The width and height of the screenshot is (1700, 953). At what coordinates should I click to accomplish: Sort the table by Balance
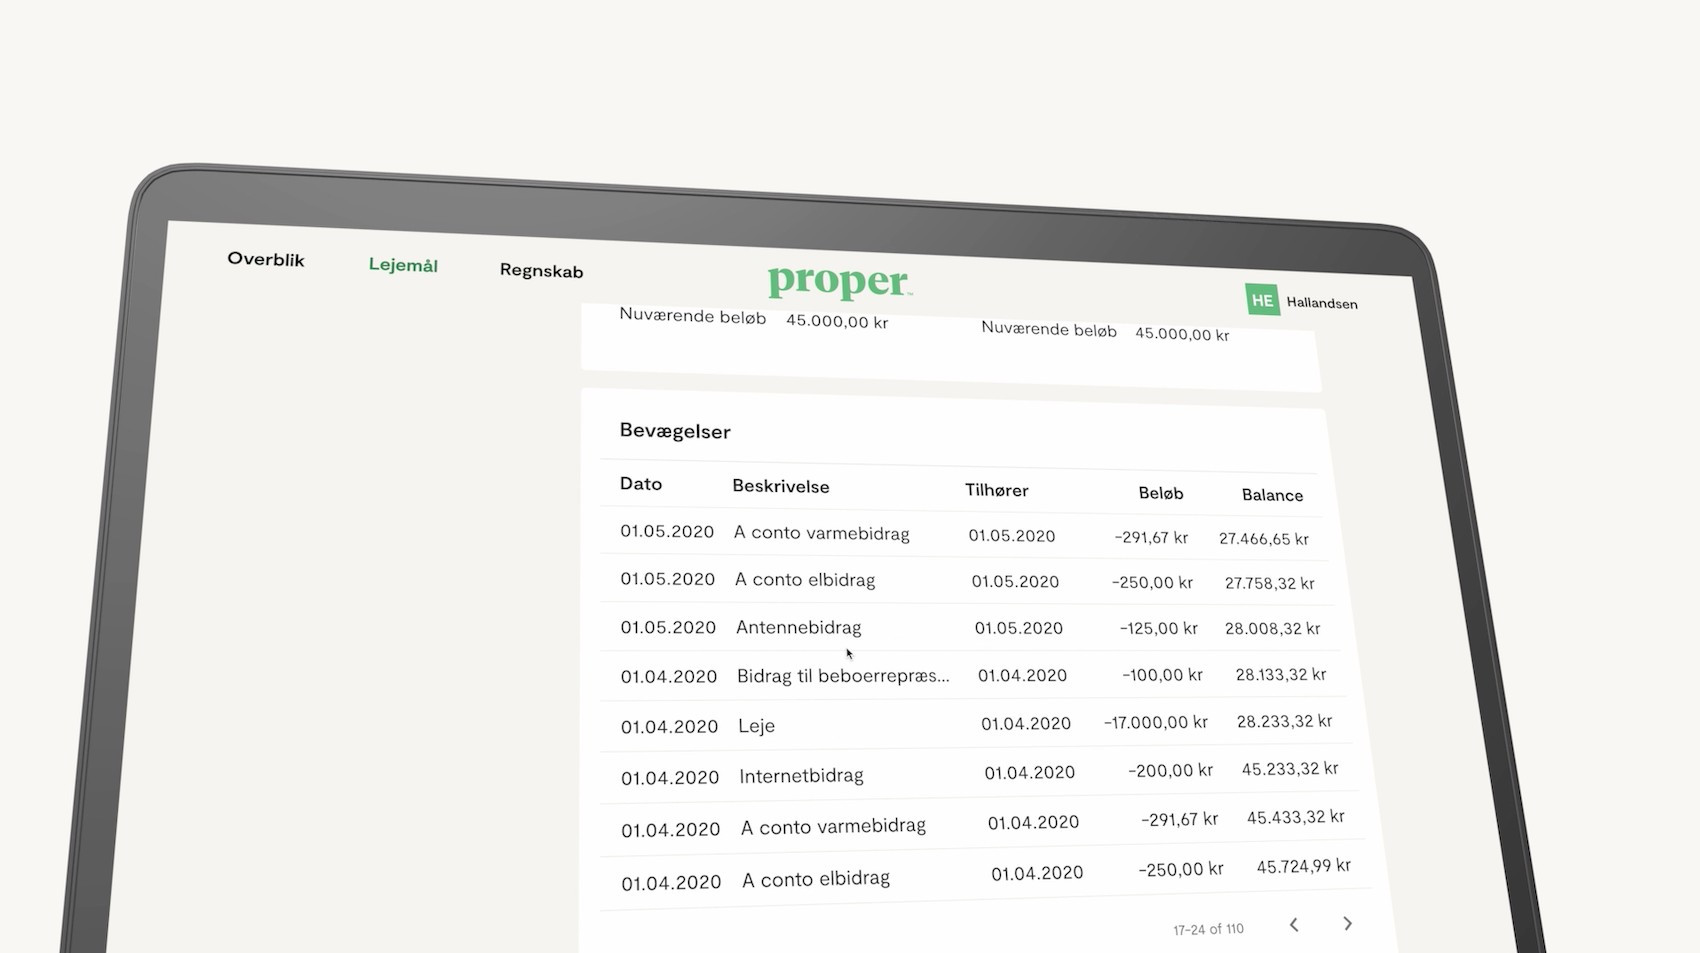pos(1272,495)
